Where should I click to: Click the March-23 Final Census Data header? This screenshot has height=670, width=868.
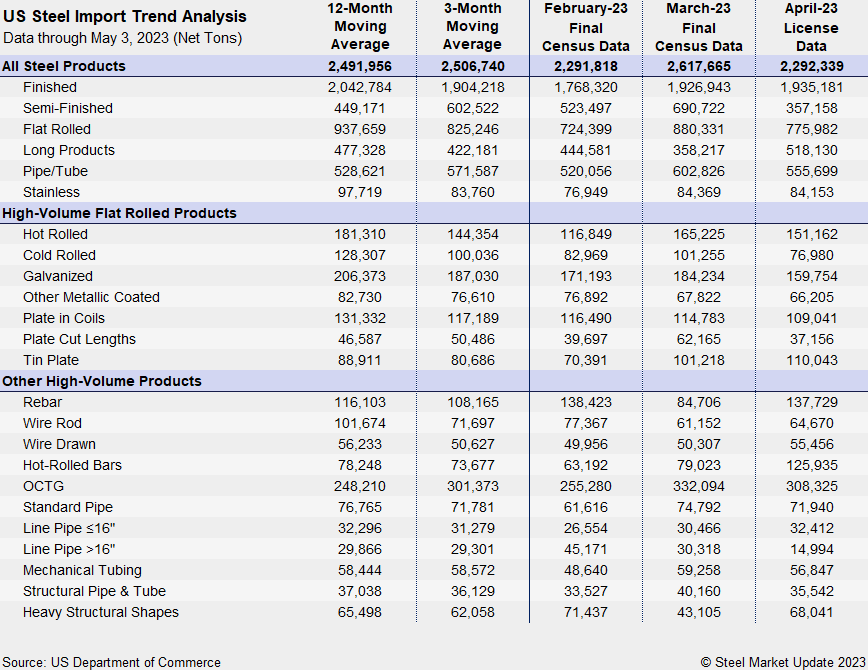(699, 27)
